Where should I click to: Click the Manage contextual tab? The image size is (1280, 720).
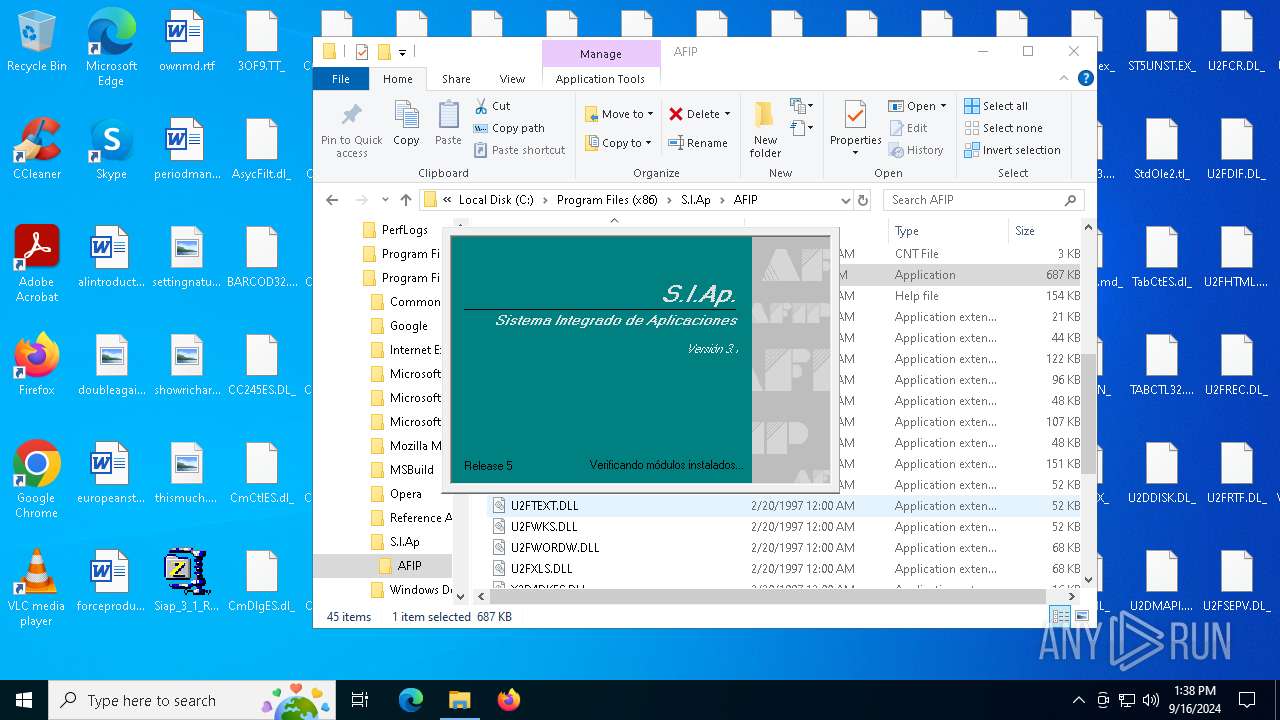coord(600,54)
